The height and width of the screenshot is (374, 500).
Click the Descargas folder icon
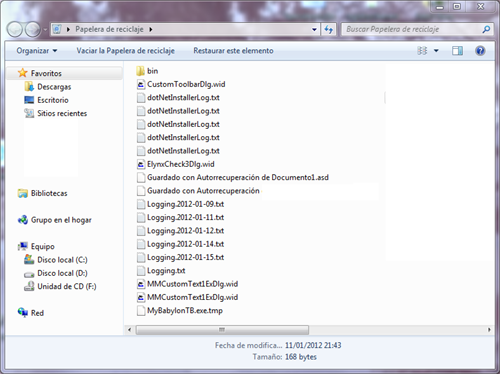click(29, 87)
